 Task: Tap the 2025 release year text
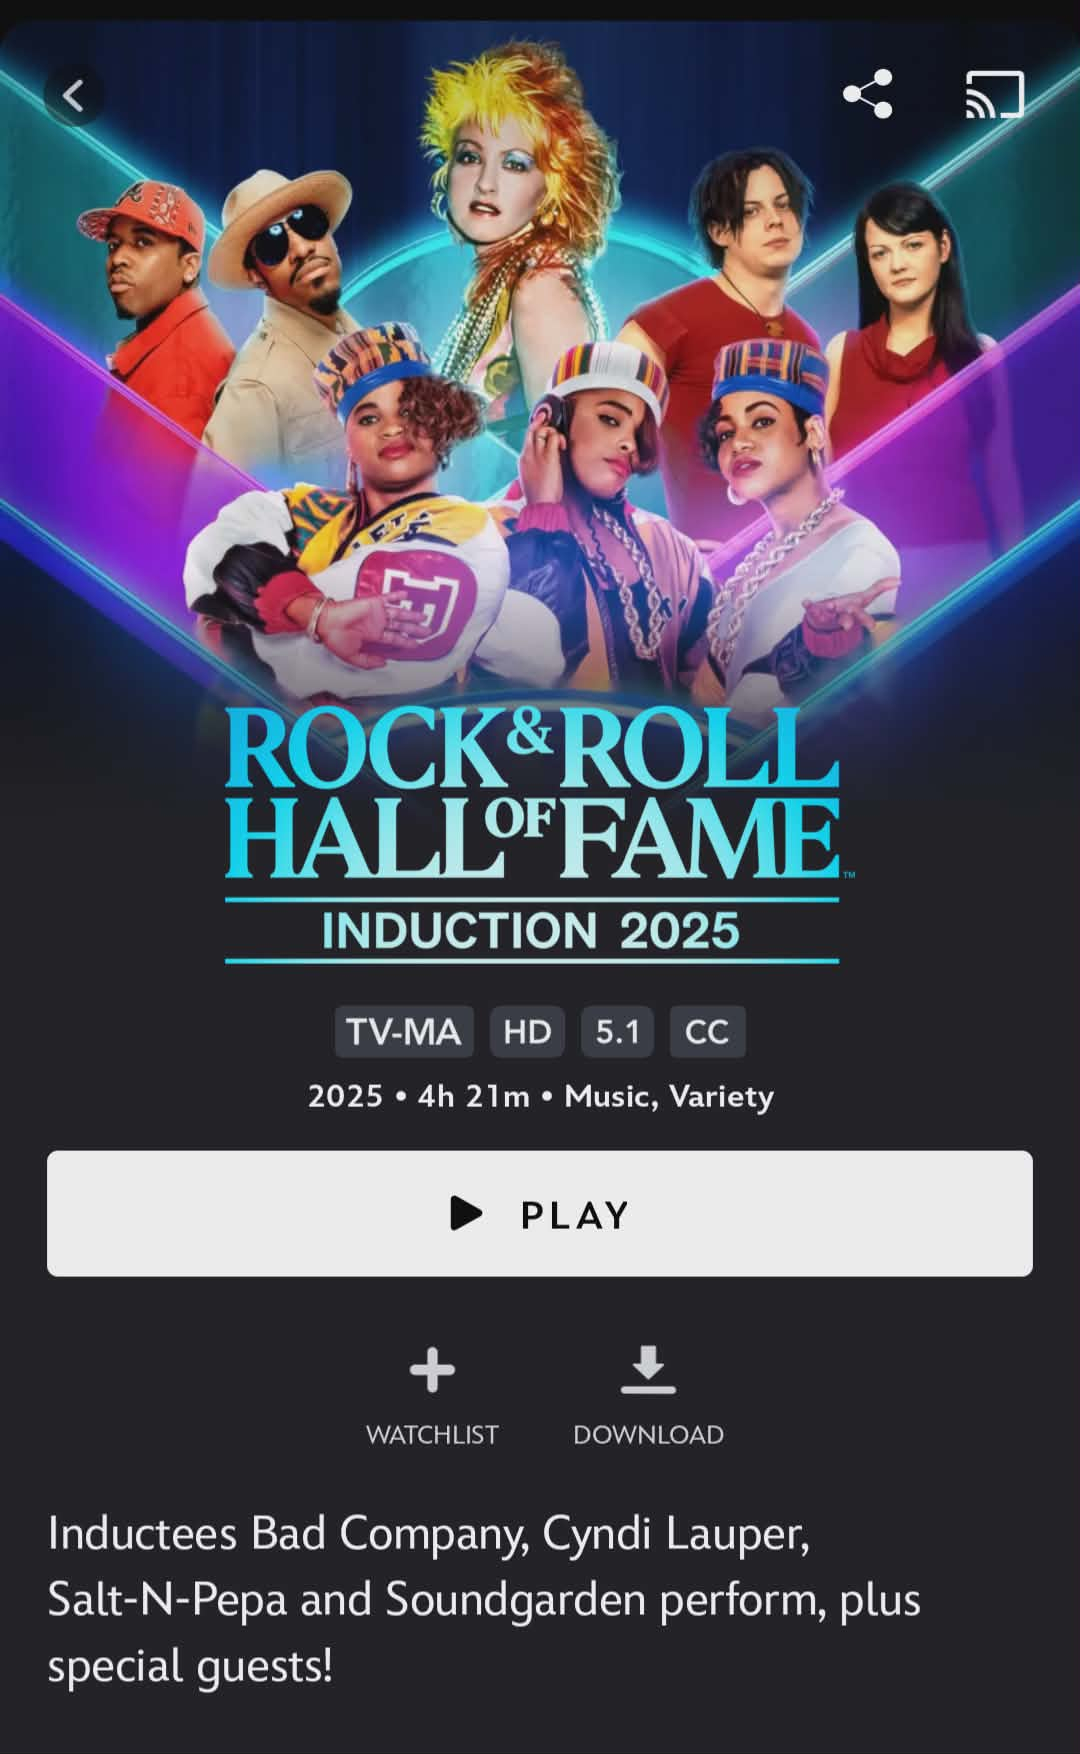[x=345, y=1097]
